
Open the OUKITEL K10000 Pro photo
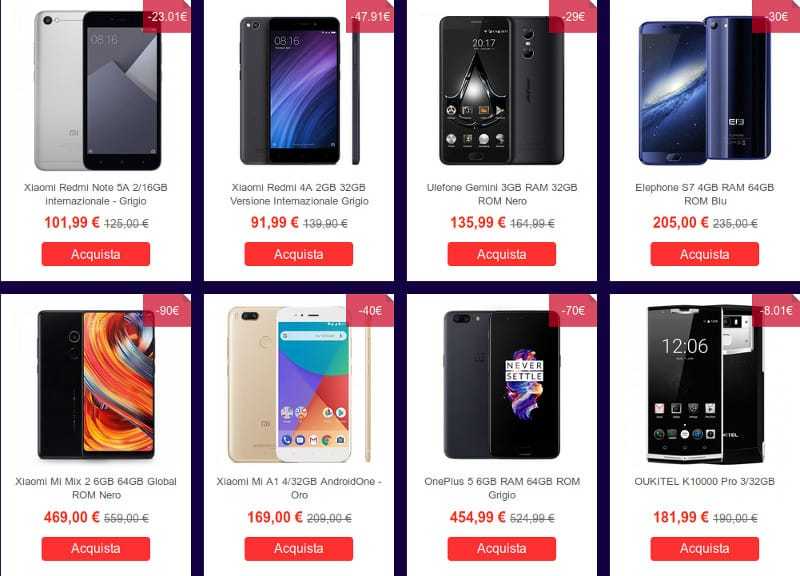coord(705,384)
